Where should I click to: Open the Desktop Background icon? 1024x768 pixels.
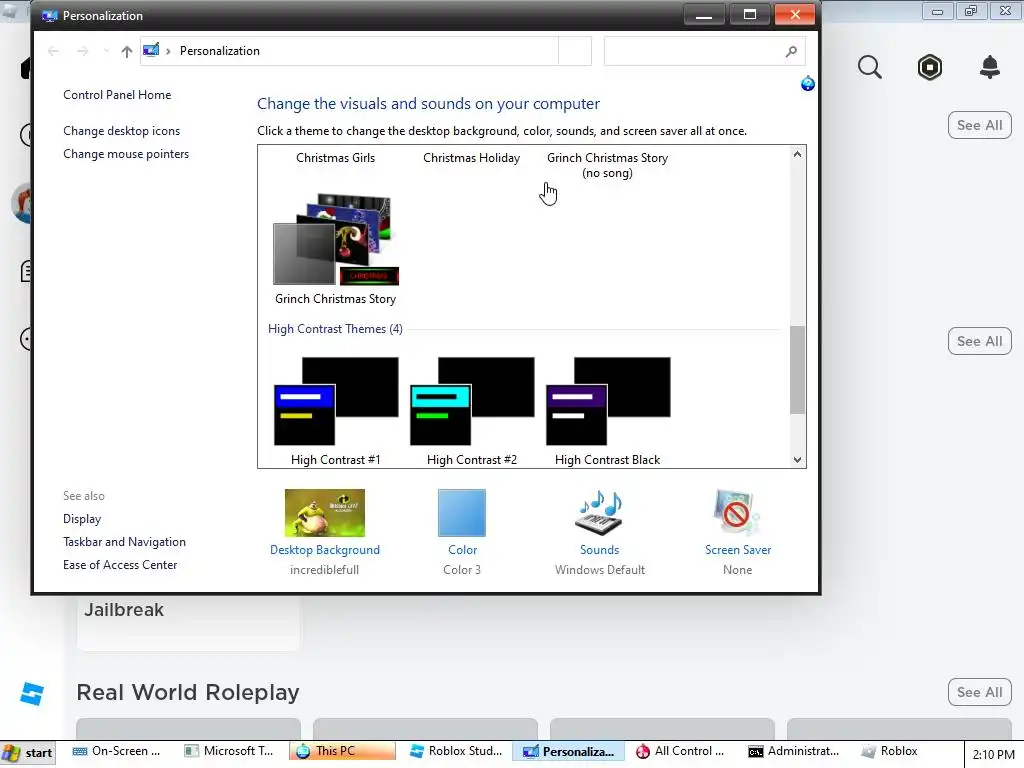coord(325,513)
